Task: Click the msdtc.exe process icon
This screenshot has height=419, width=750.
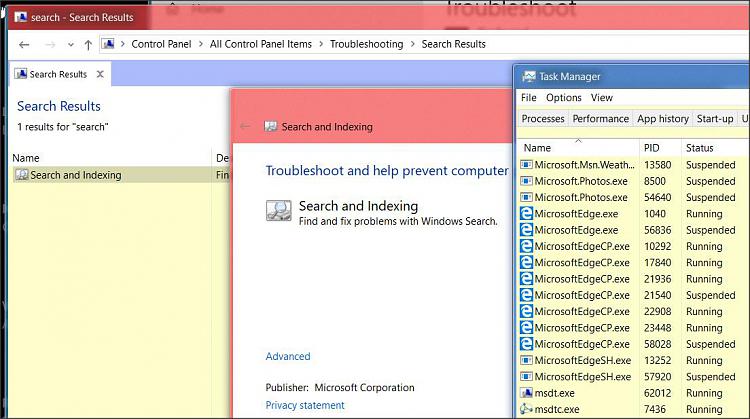Action: click(526, 409)
